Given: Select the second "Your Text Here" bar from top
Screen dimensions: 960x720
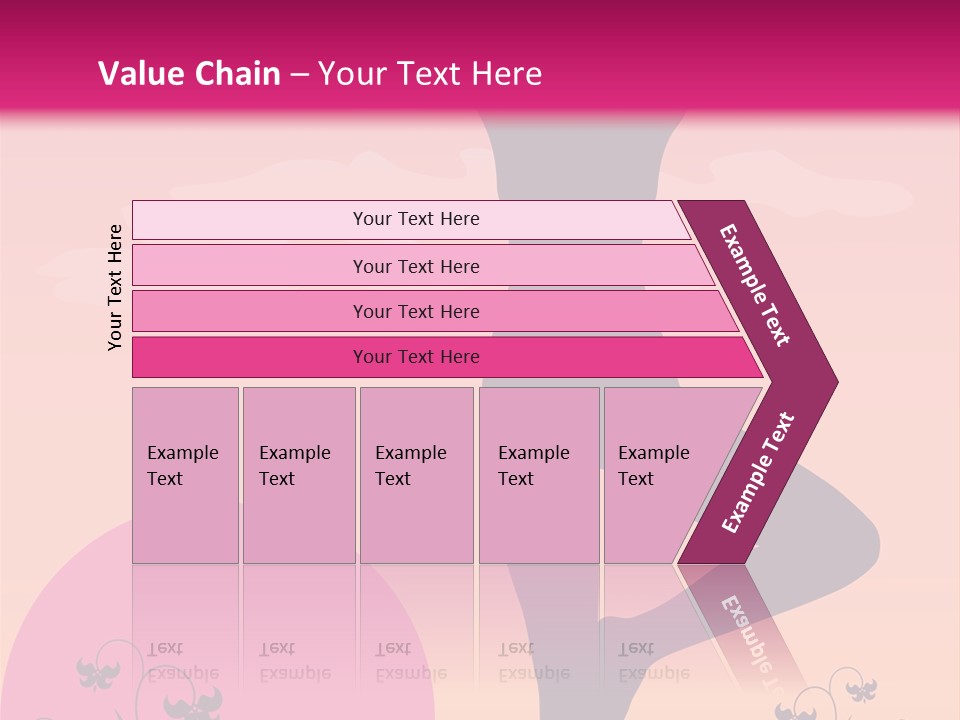Looking at the screenshot, I should click(416, 266).
